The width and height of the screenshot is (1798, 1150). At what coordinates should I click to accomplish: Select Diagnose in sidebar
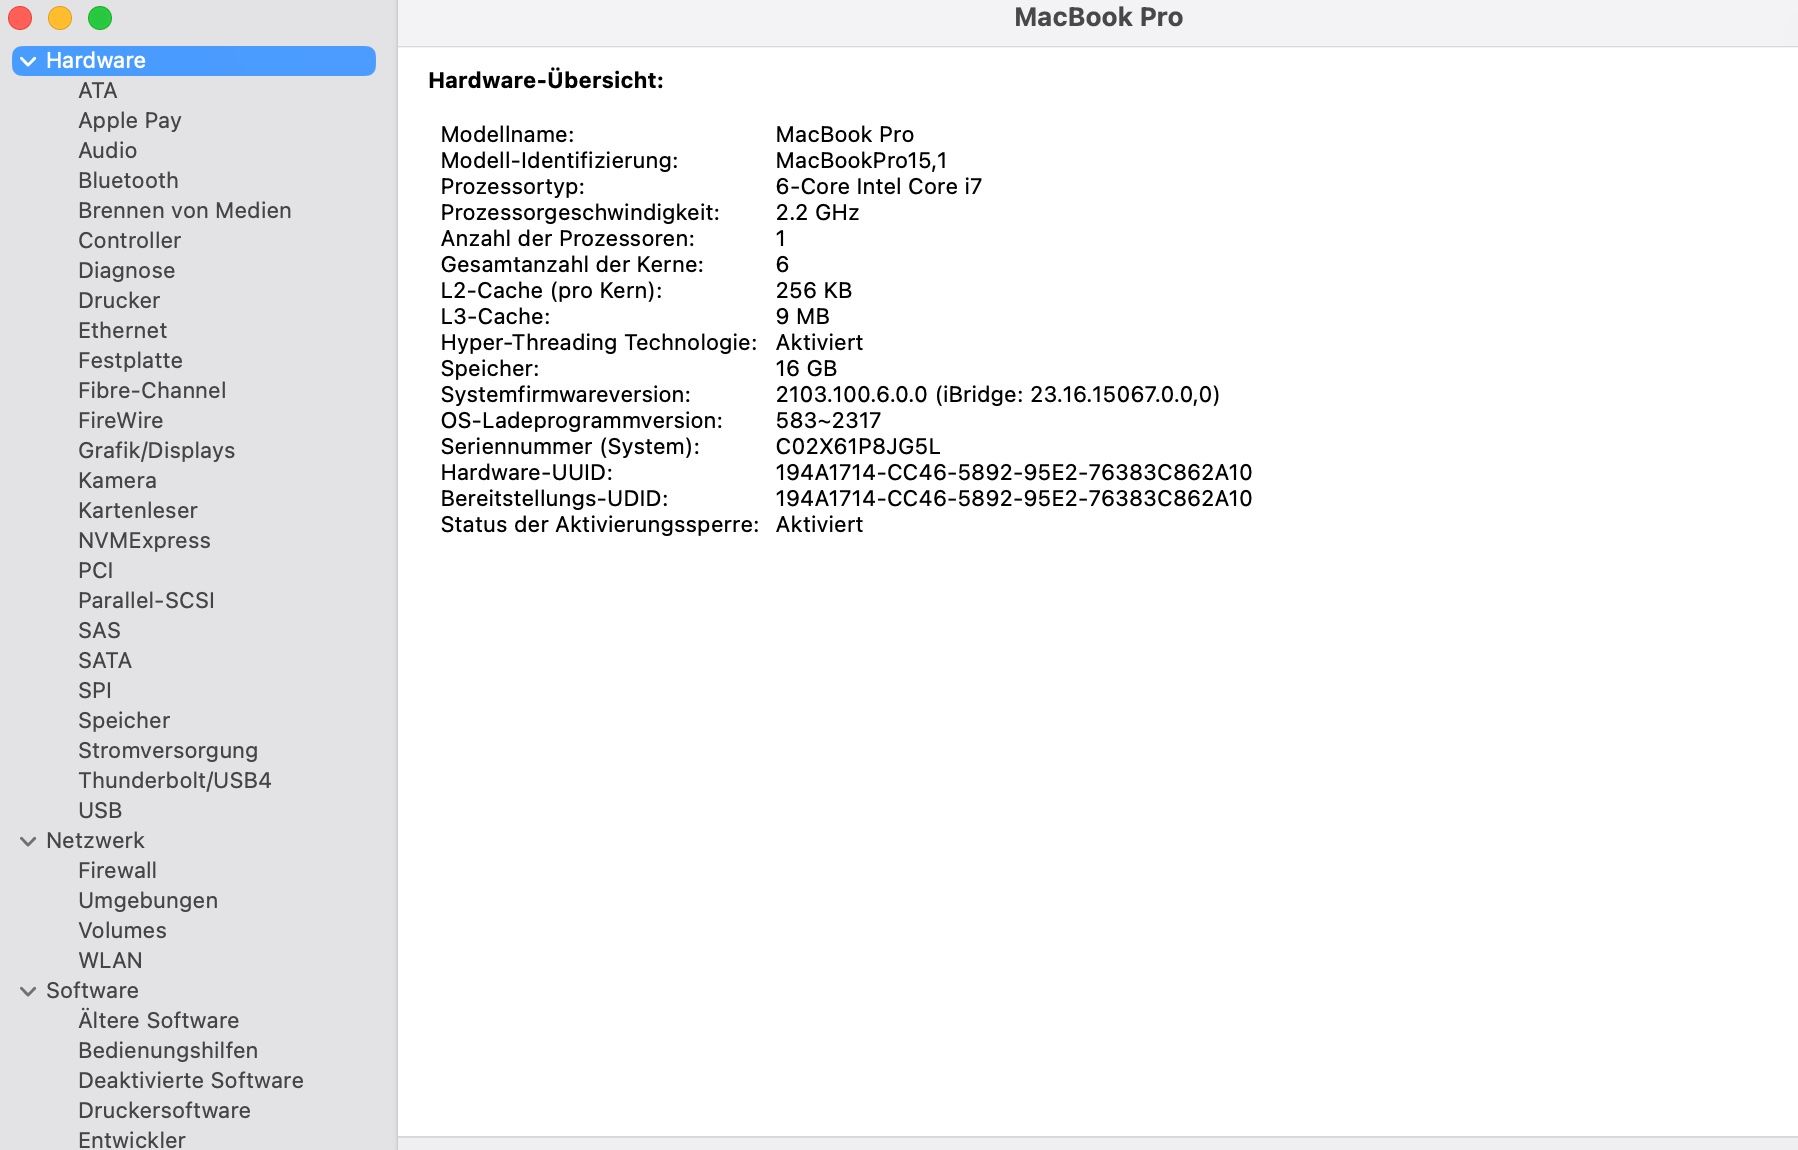[x=127, y=271]
